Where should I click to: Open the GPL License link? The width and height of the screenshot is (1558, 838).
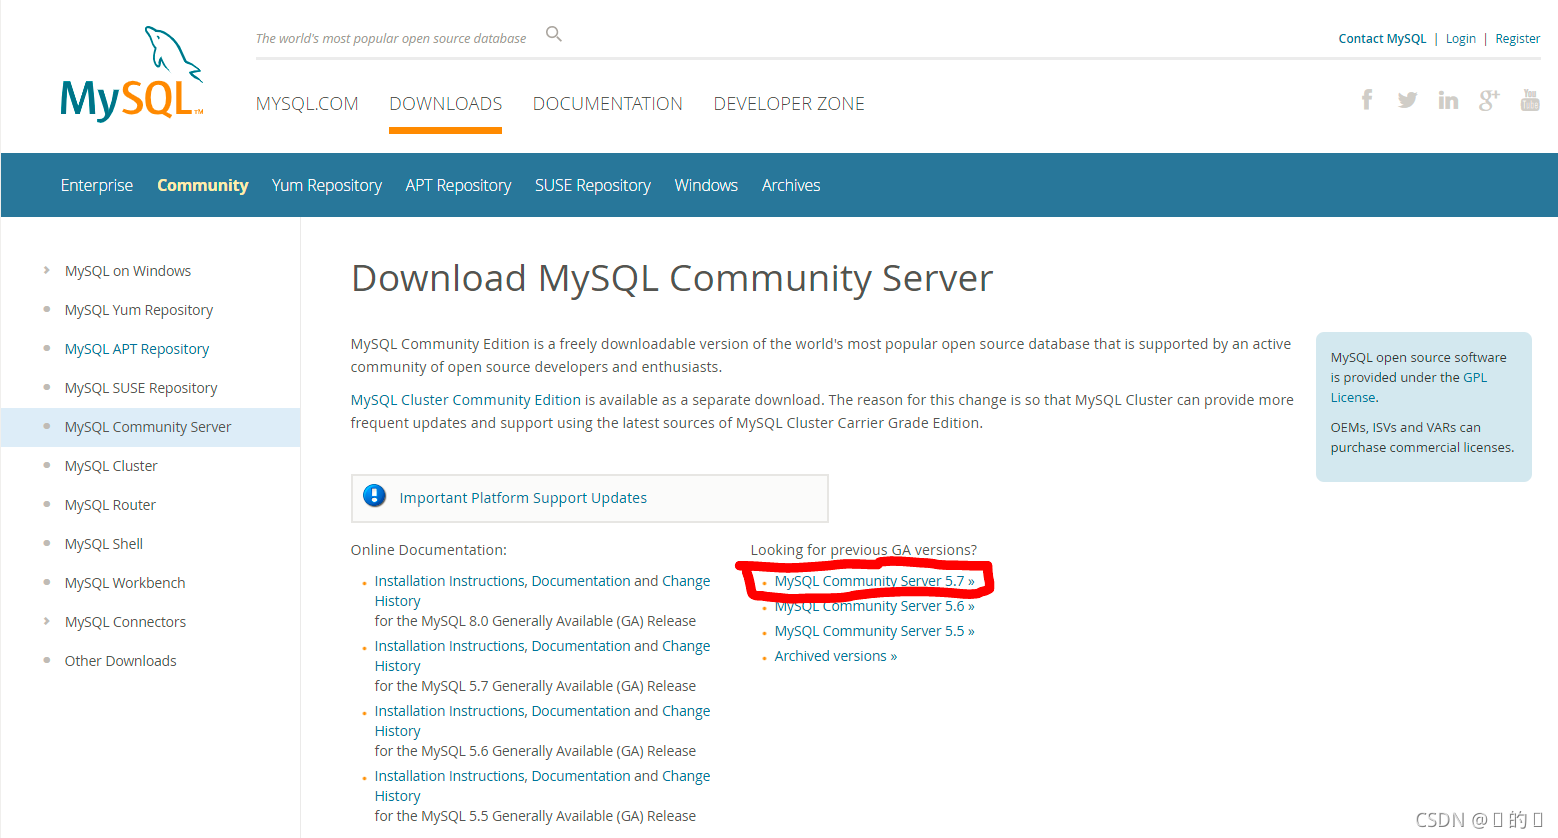tap(1409, 387)
